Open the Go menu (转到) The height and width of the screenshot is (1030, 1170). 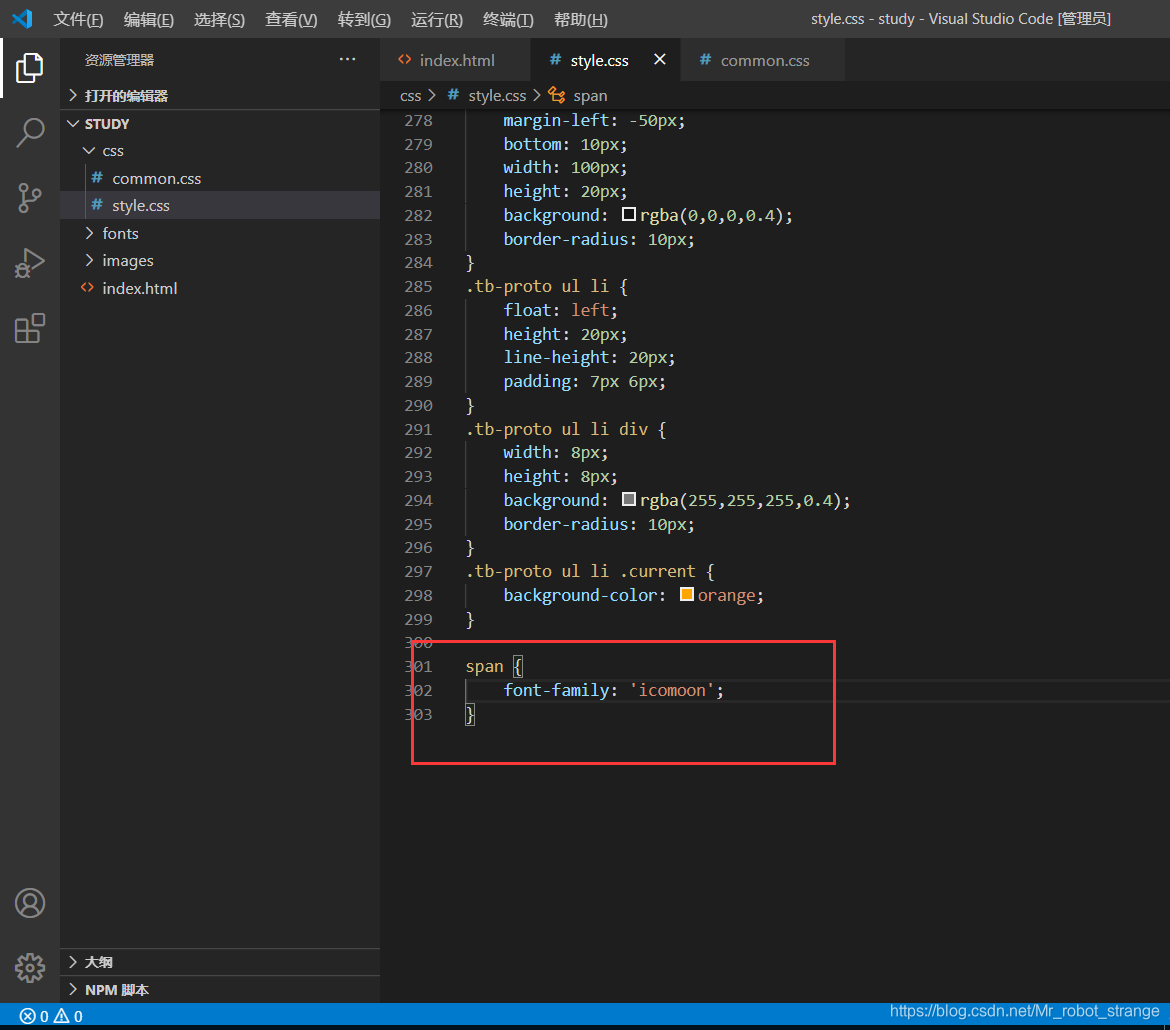(x=364, y=19)
